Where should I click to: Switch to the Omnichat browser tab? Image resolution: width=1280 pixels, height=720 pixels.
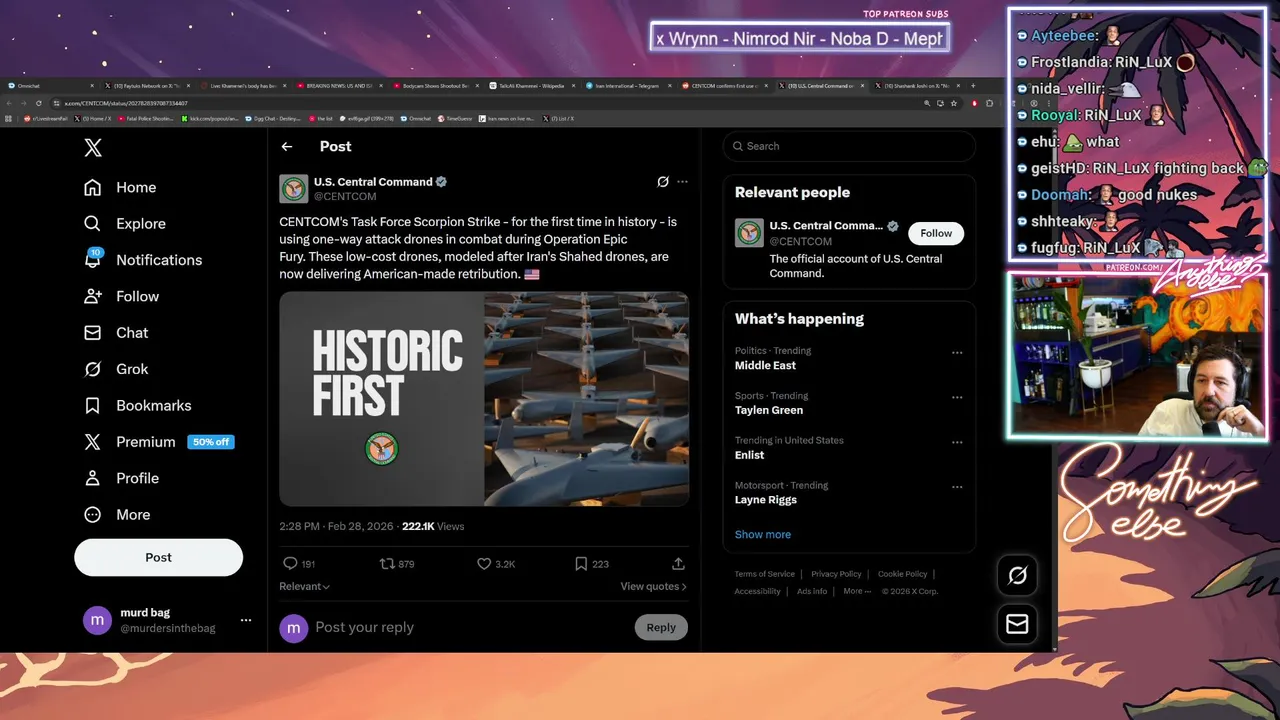coord(50,86)
